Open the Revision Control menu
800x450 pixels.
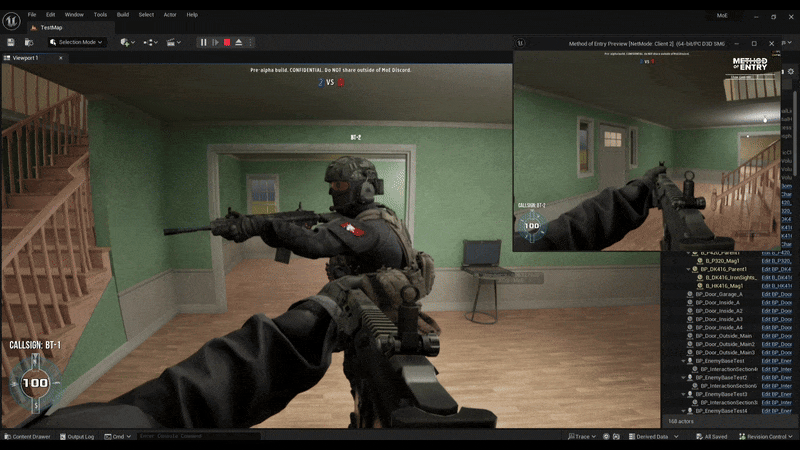[x=766, y=437]
